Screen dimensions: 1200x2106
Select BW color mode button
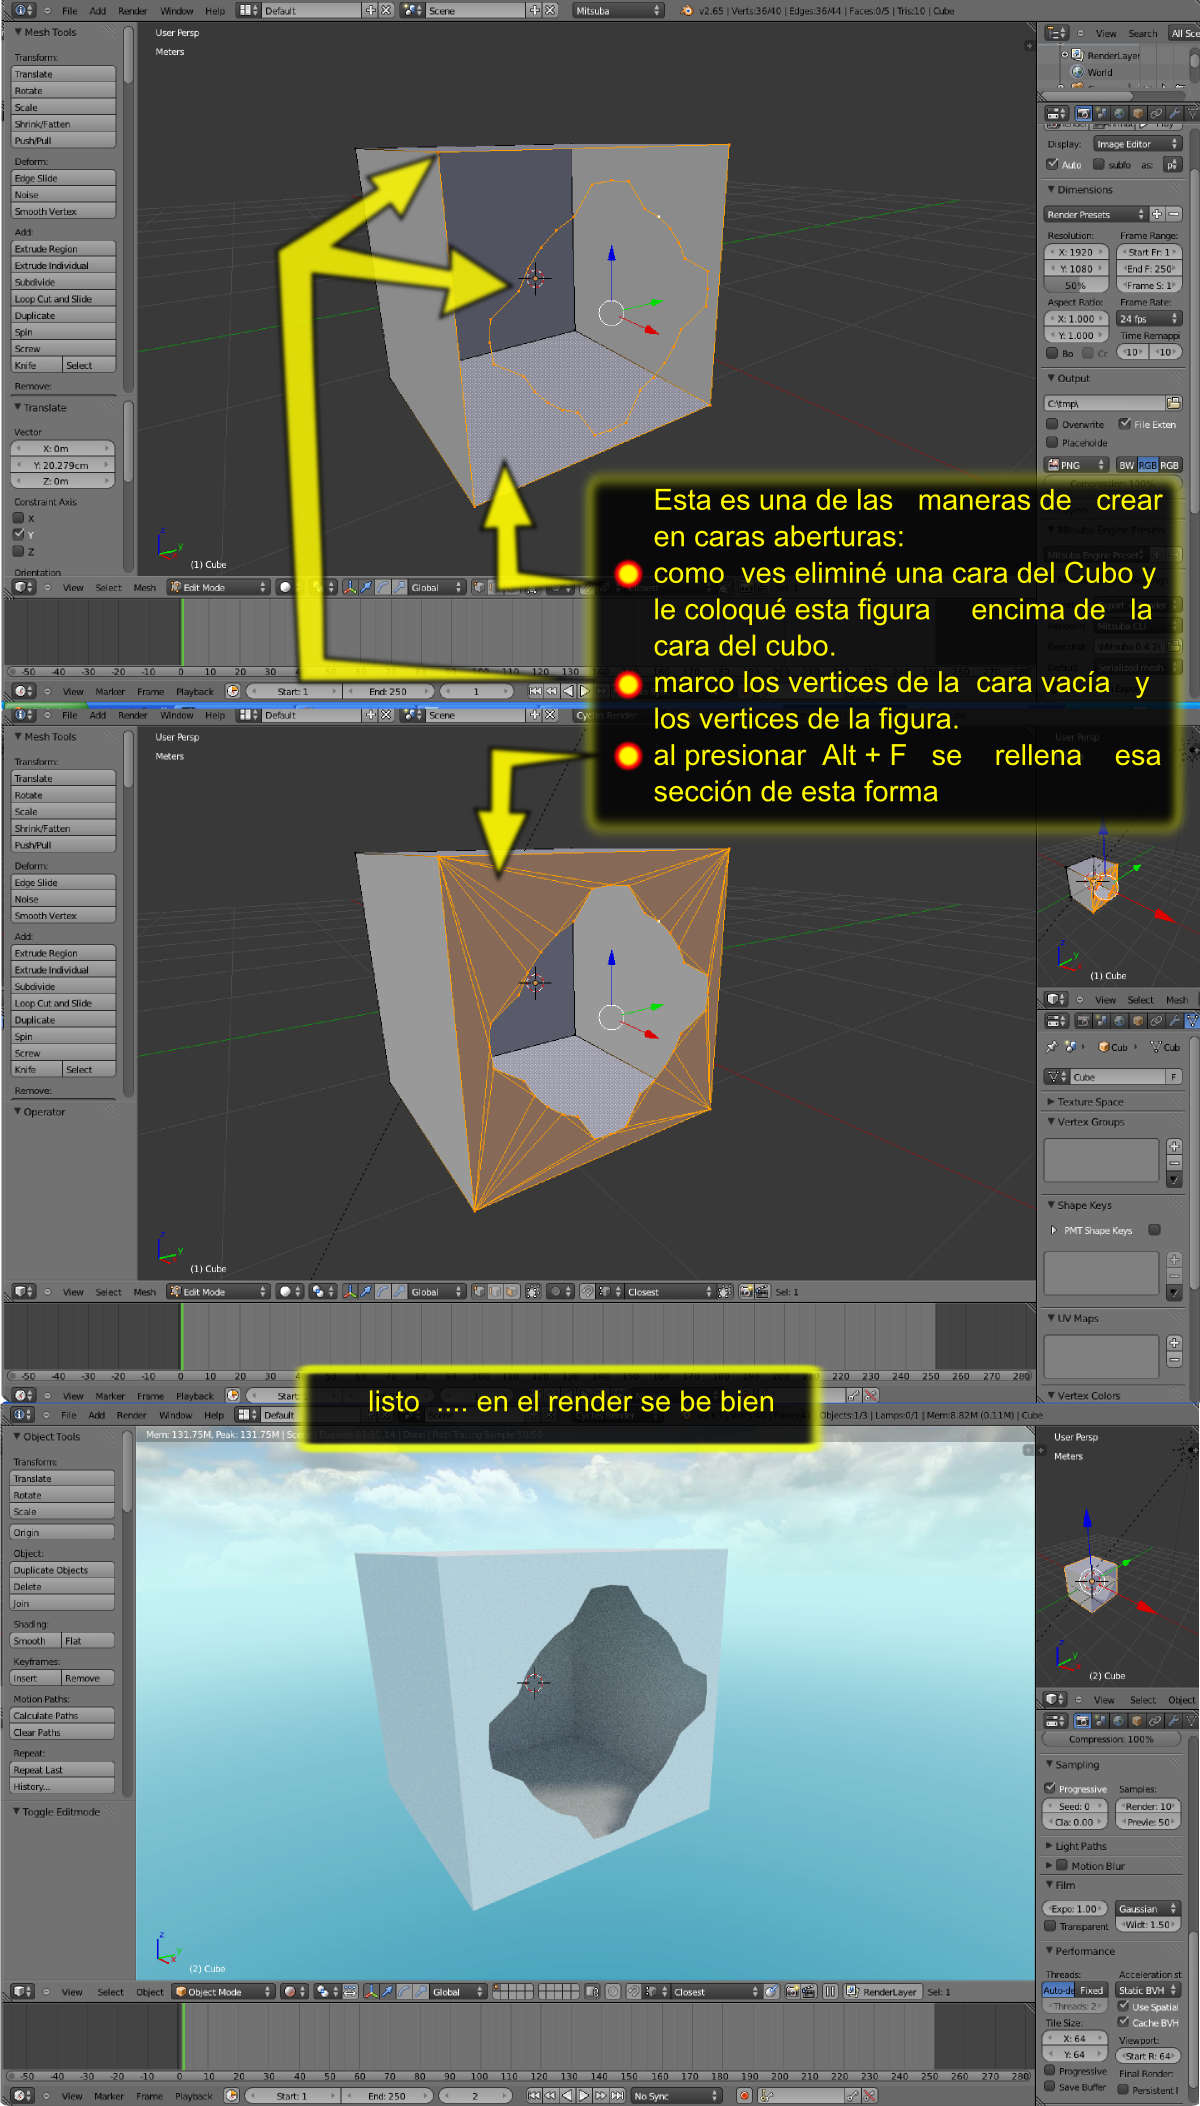1126,465
